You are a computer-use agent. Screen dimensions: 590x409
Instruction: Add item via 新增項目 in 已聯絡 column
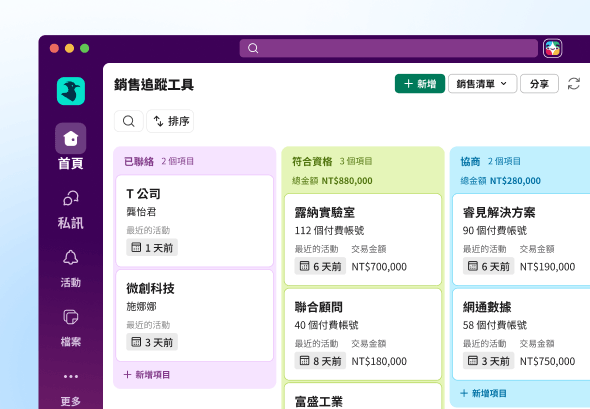pyautogui.click(x=147, y=375)
